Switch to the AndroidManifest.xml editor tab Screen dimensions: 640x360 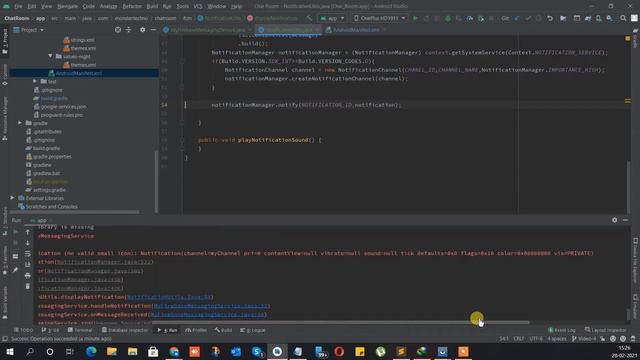(x=356, y=30)
